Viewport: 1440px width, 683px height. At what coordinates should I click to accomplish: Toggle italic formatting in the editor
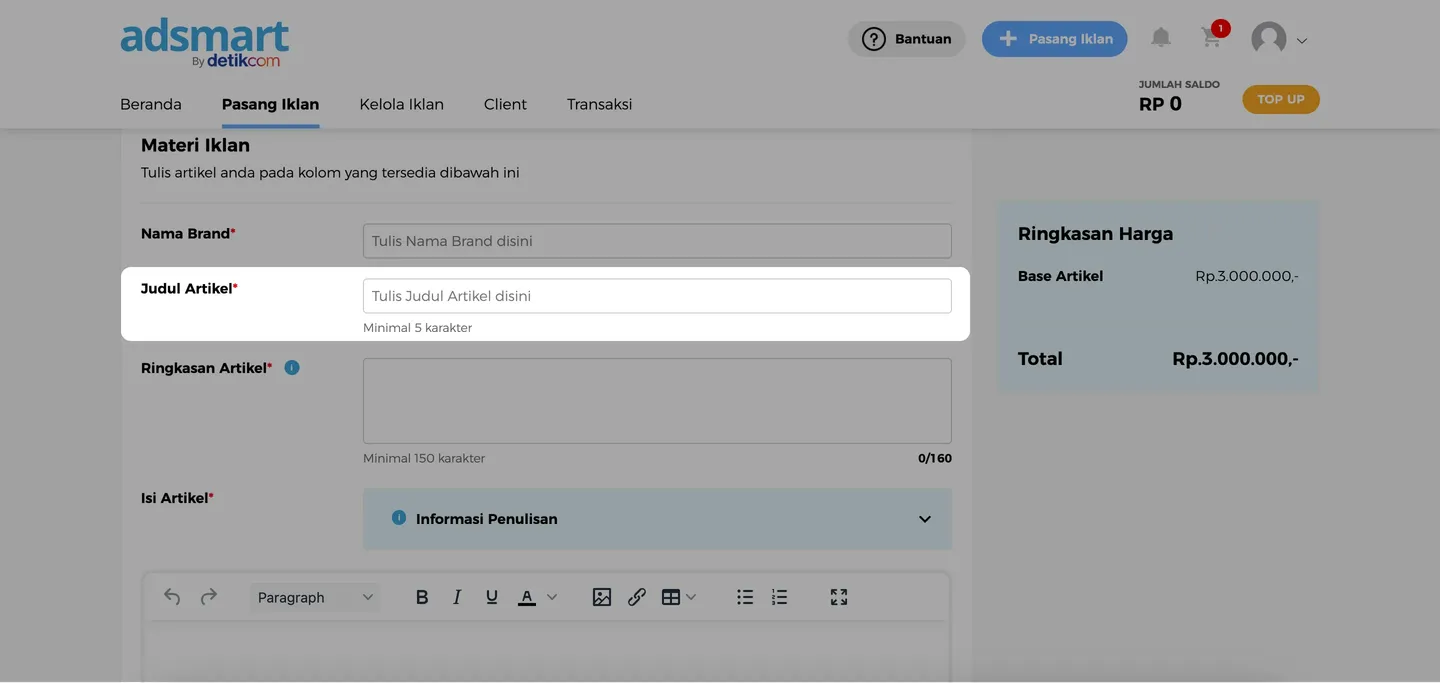pyautogui.click(x=457, y=597)
